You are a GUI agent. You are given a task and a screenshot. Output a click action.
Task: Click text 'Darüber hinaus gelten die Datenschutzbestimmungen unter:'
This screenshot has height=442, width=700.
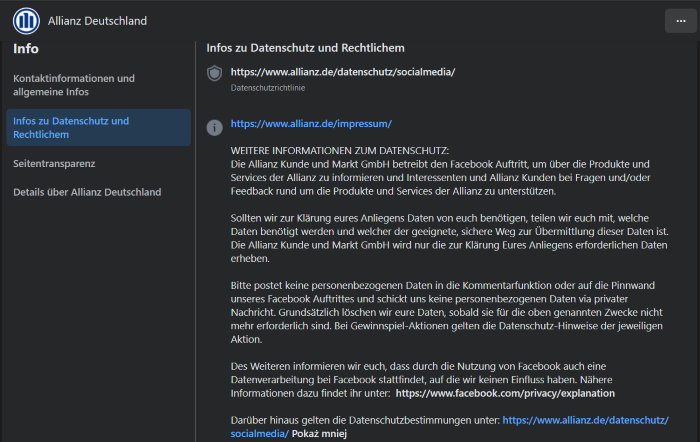click(365, 420)
